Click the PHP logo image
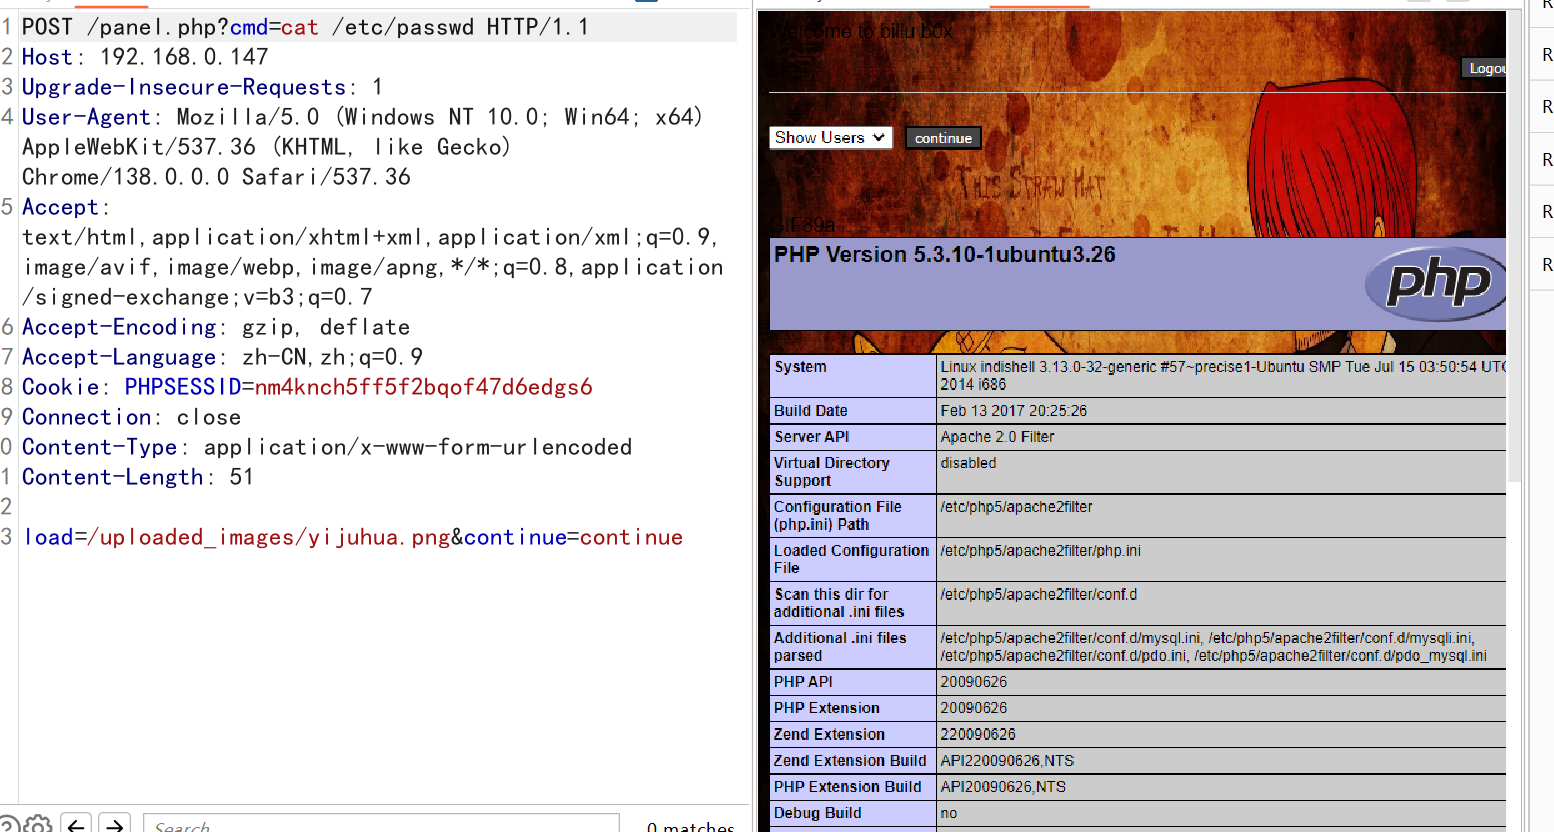The width and height of the screenshot is (1554, 832). pos(1435,283)
